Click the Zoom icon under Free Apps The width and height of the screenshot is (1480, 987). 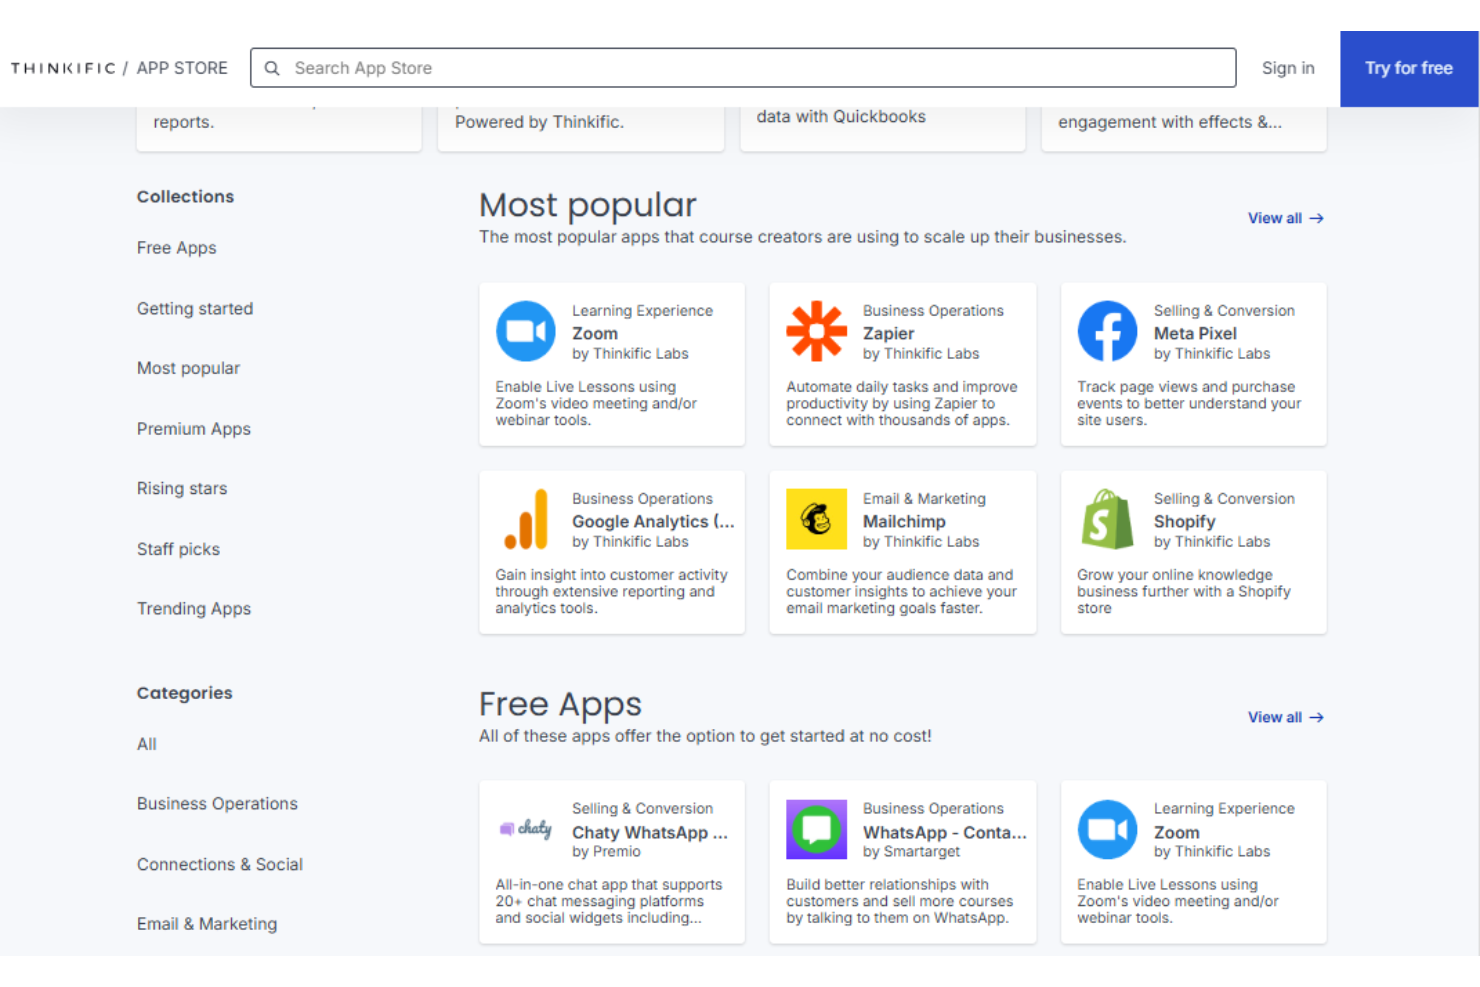coord(1107,829)
